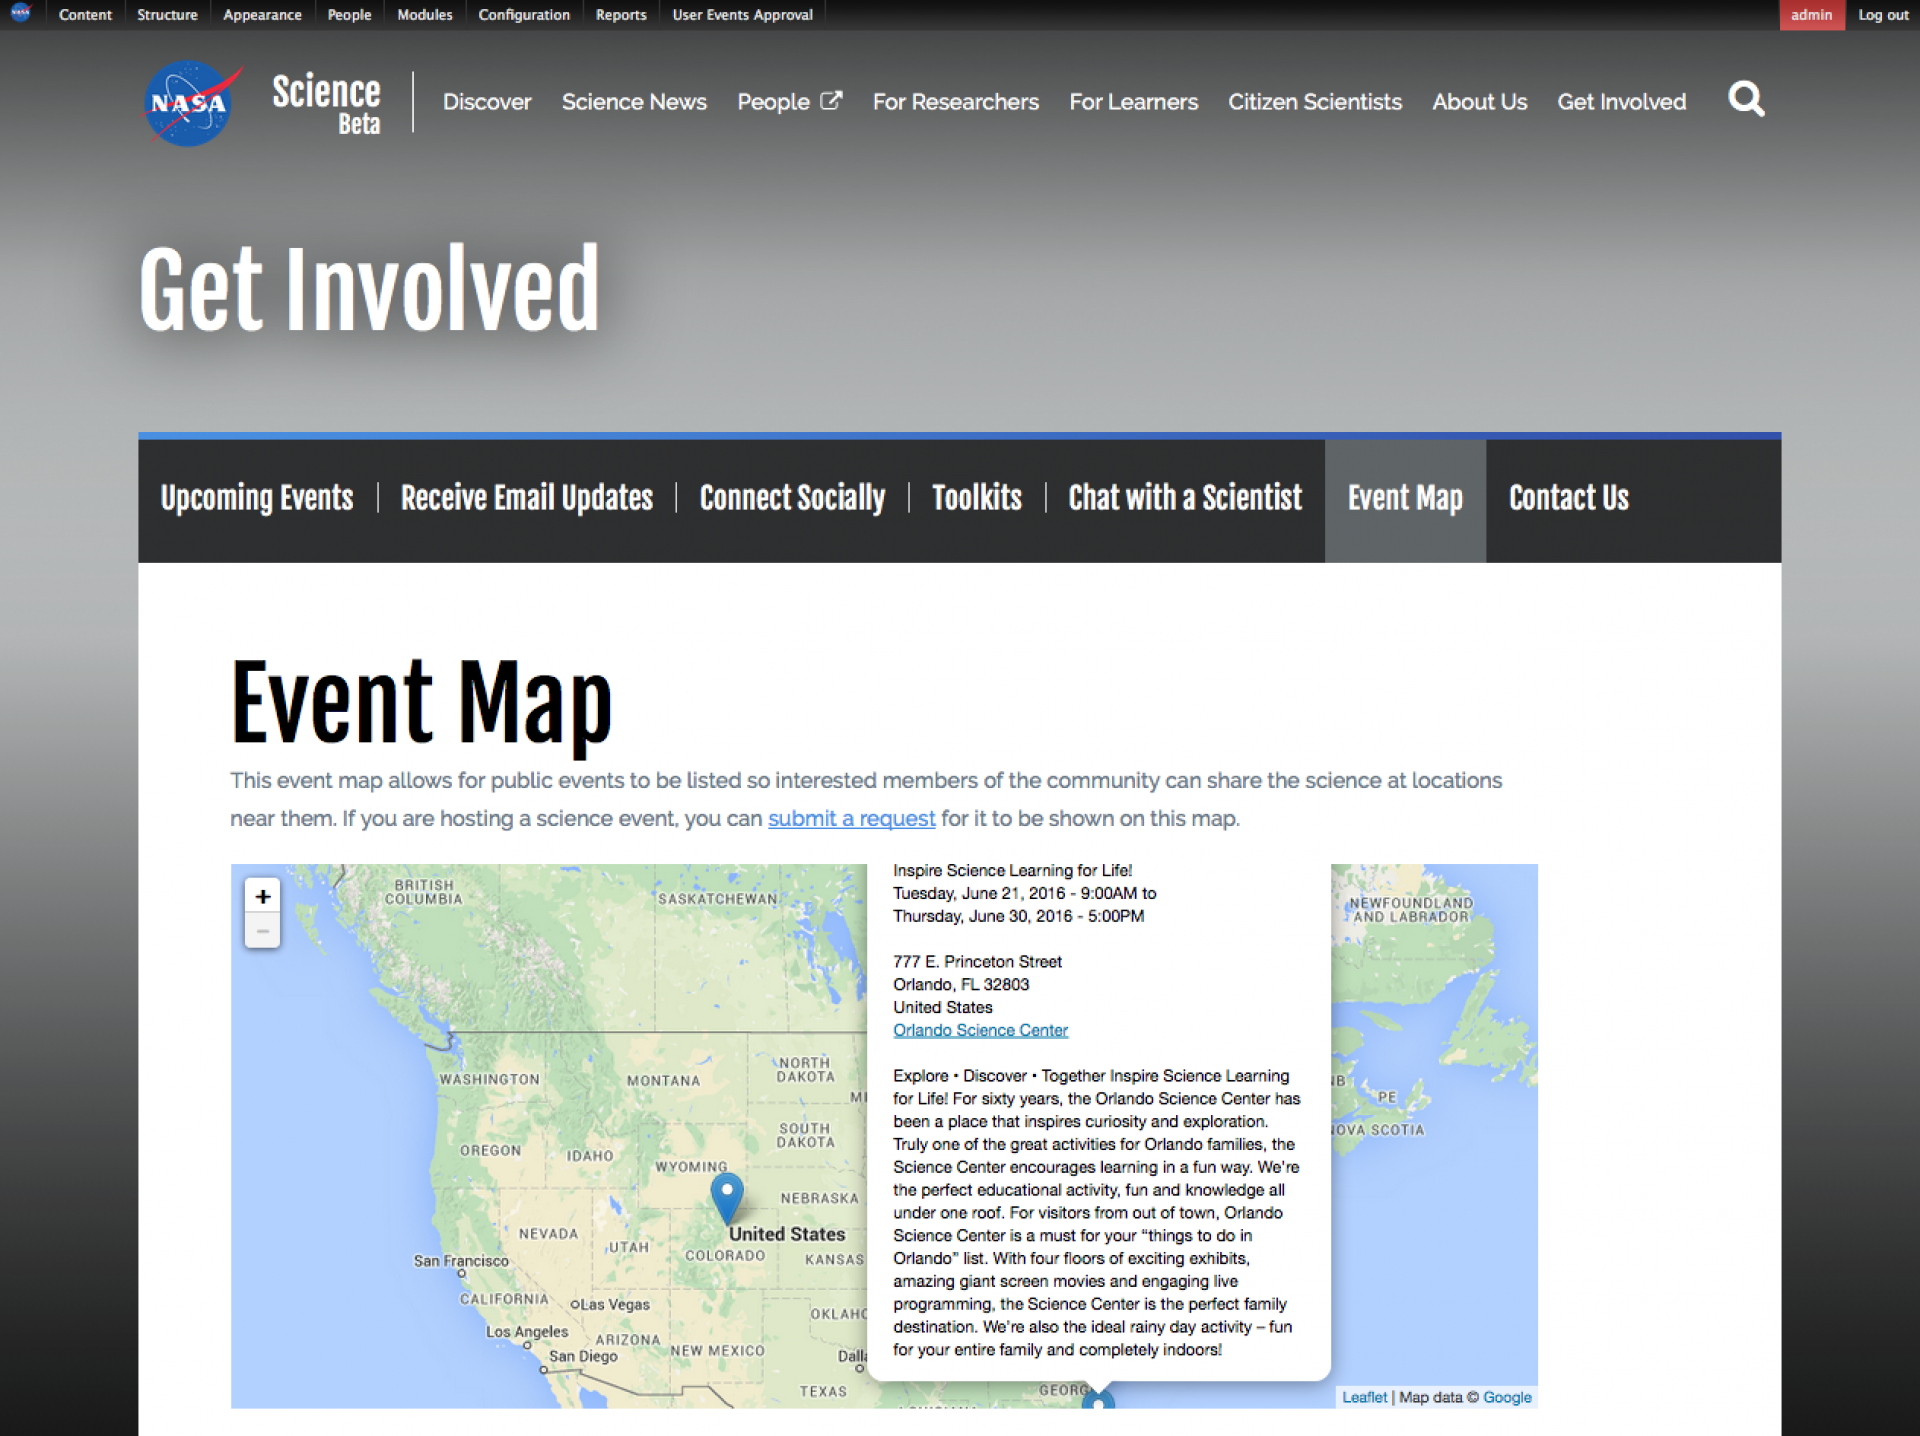Open the User Events Approval menu
This screenshot has height=1436, width=1920.
click(x=742, y=15)
